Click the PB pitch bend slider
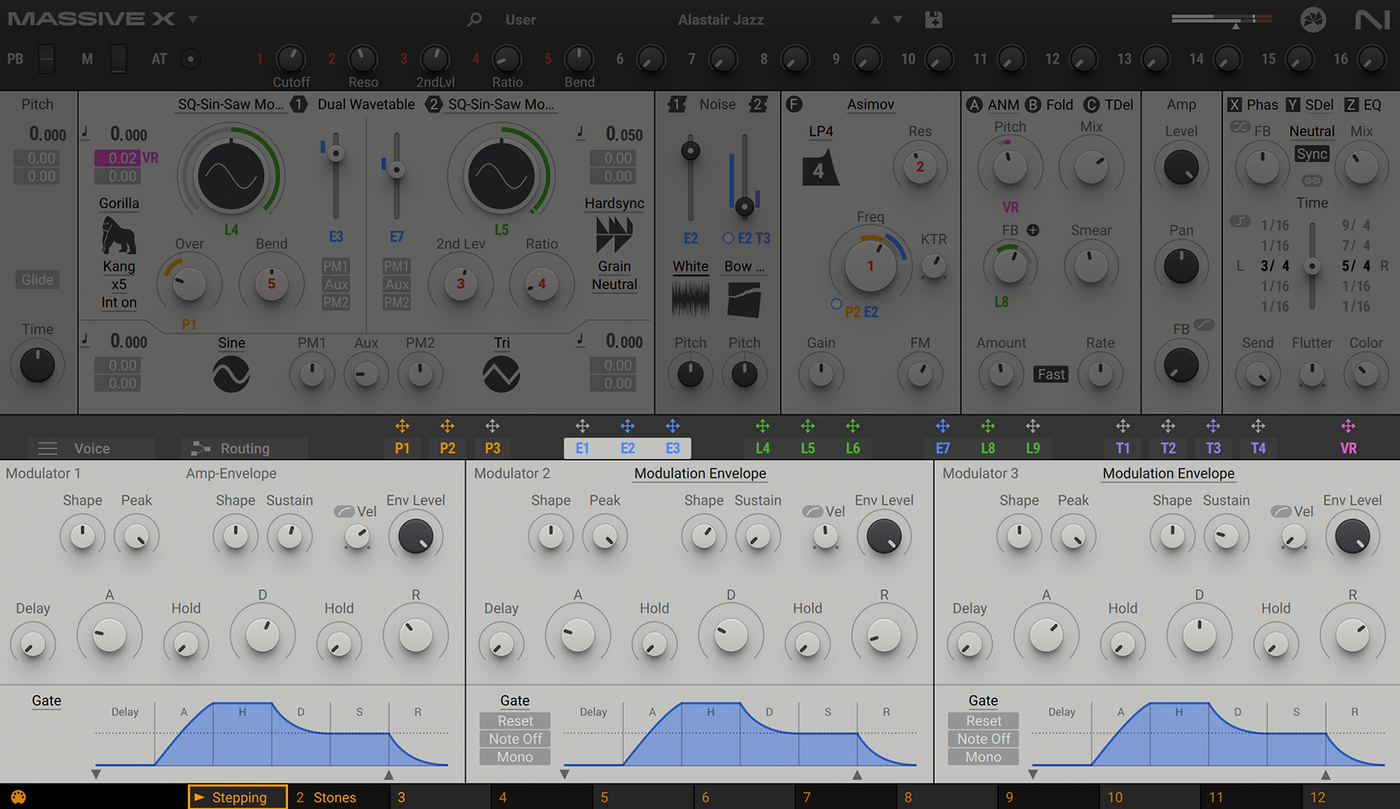Viewport: 1400px width, 809px height. tap(46, 59)
